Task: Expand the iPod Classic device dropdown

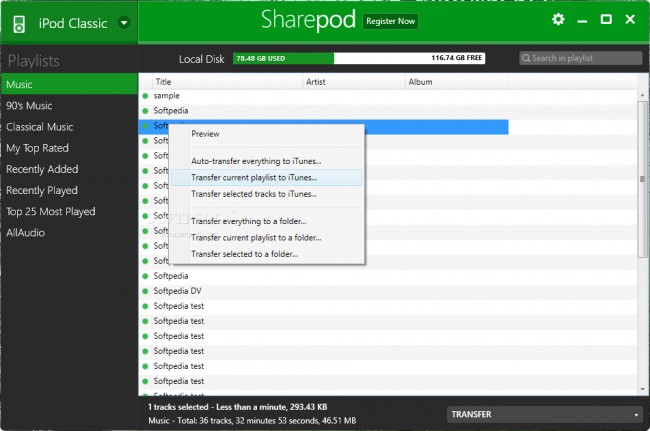Action: tap(122, 22)
